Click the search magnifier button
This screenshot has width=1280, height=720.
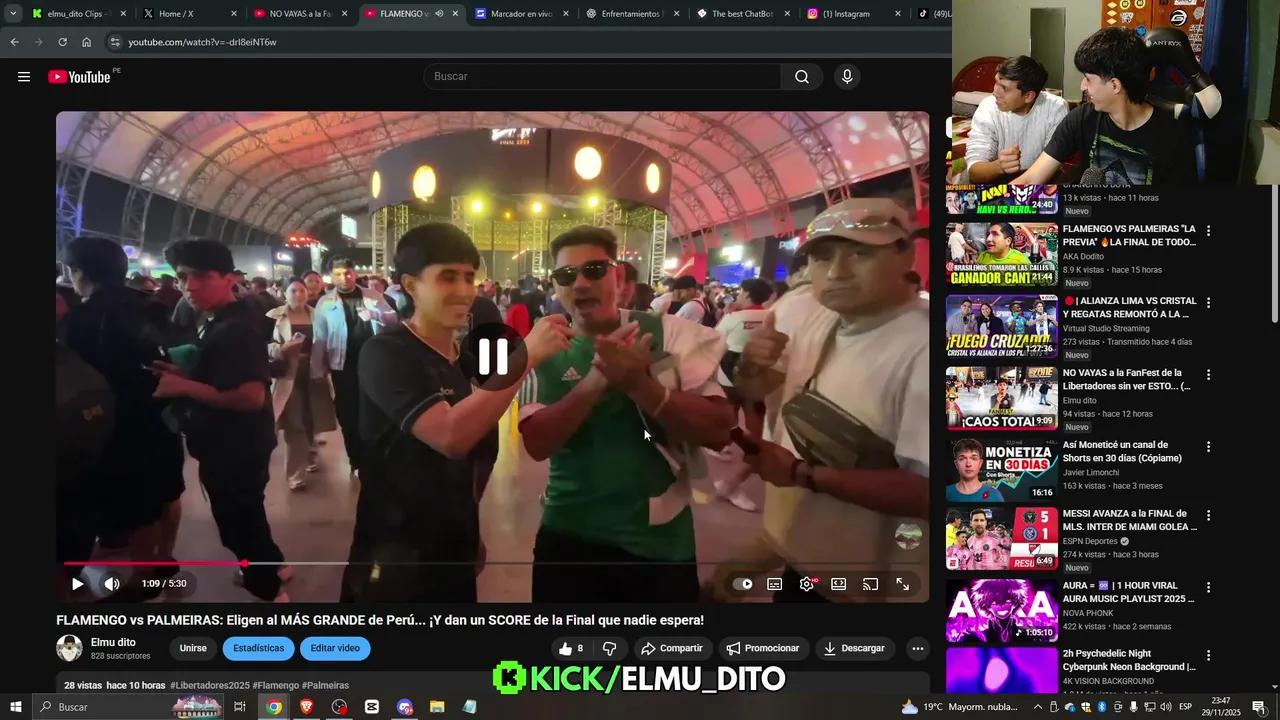tap(802, 77)
